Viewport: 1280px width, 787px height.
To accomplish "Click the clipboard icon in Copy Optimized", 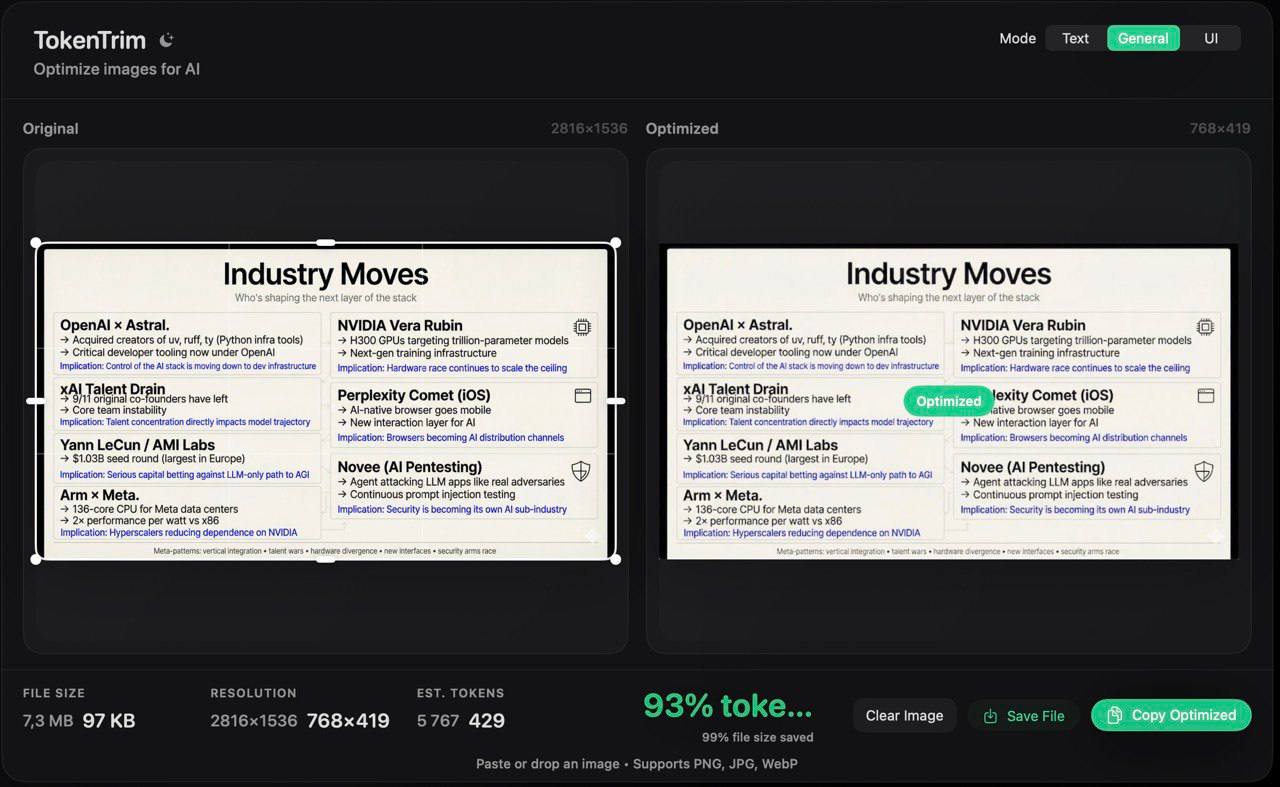I will [1114, 715].
